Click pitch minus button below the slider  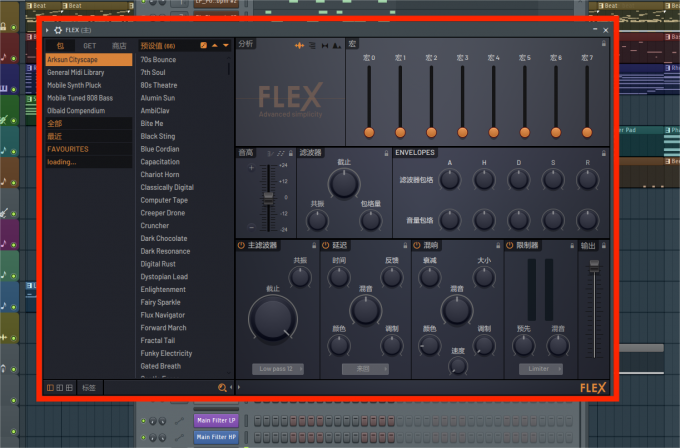(252, 227)
